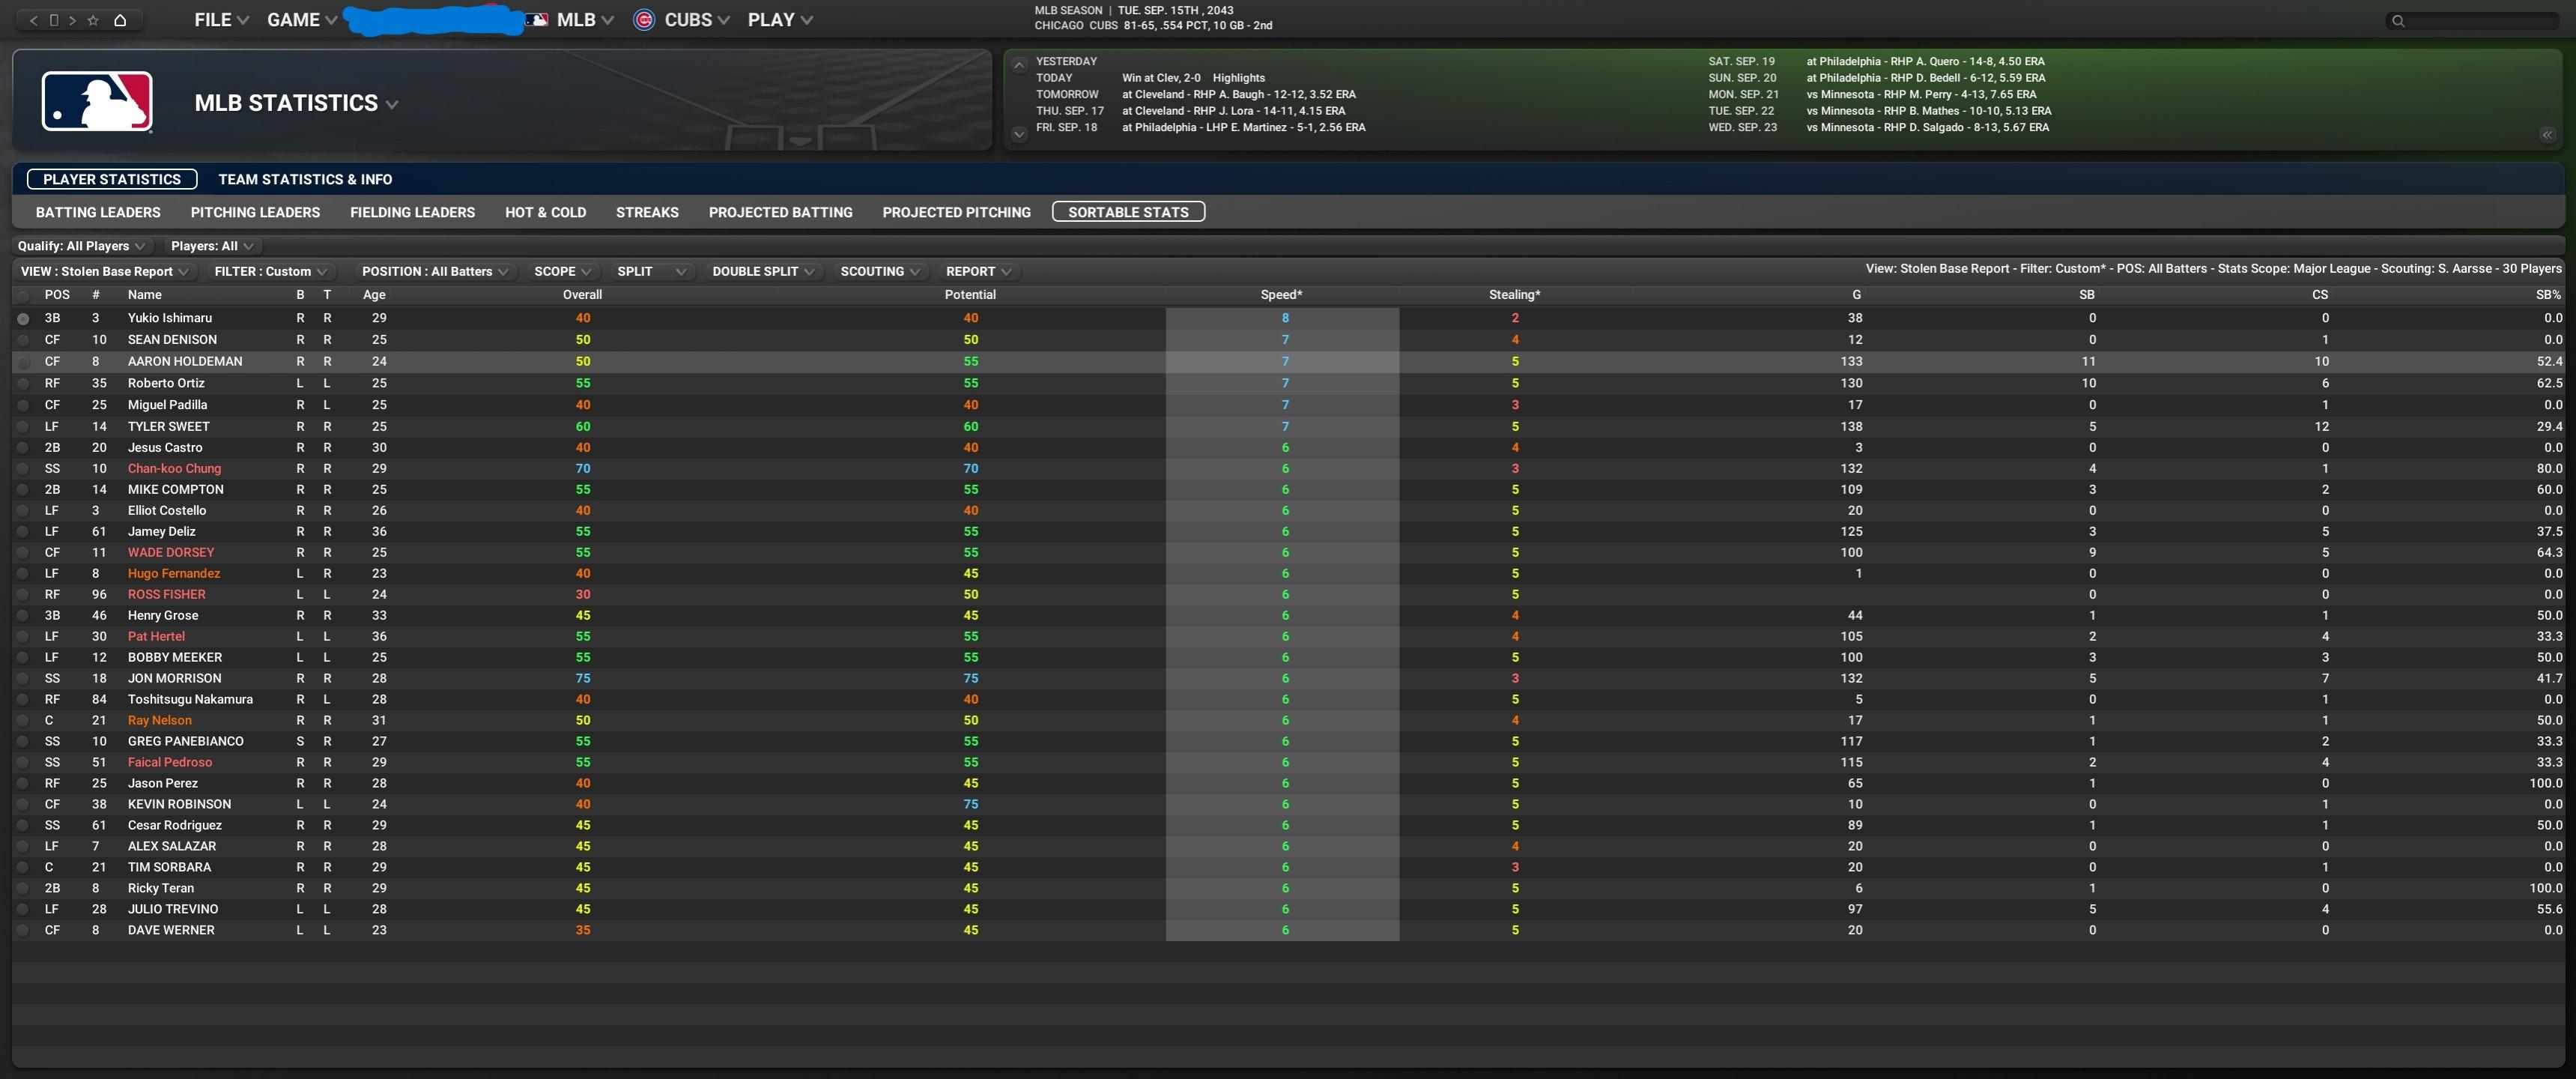This screenshot has width=2576, height=1079.
Task: Click the Cubs team logo icon
Action: click(644, 20)
